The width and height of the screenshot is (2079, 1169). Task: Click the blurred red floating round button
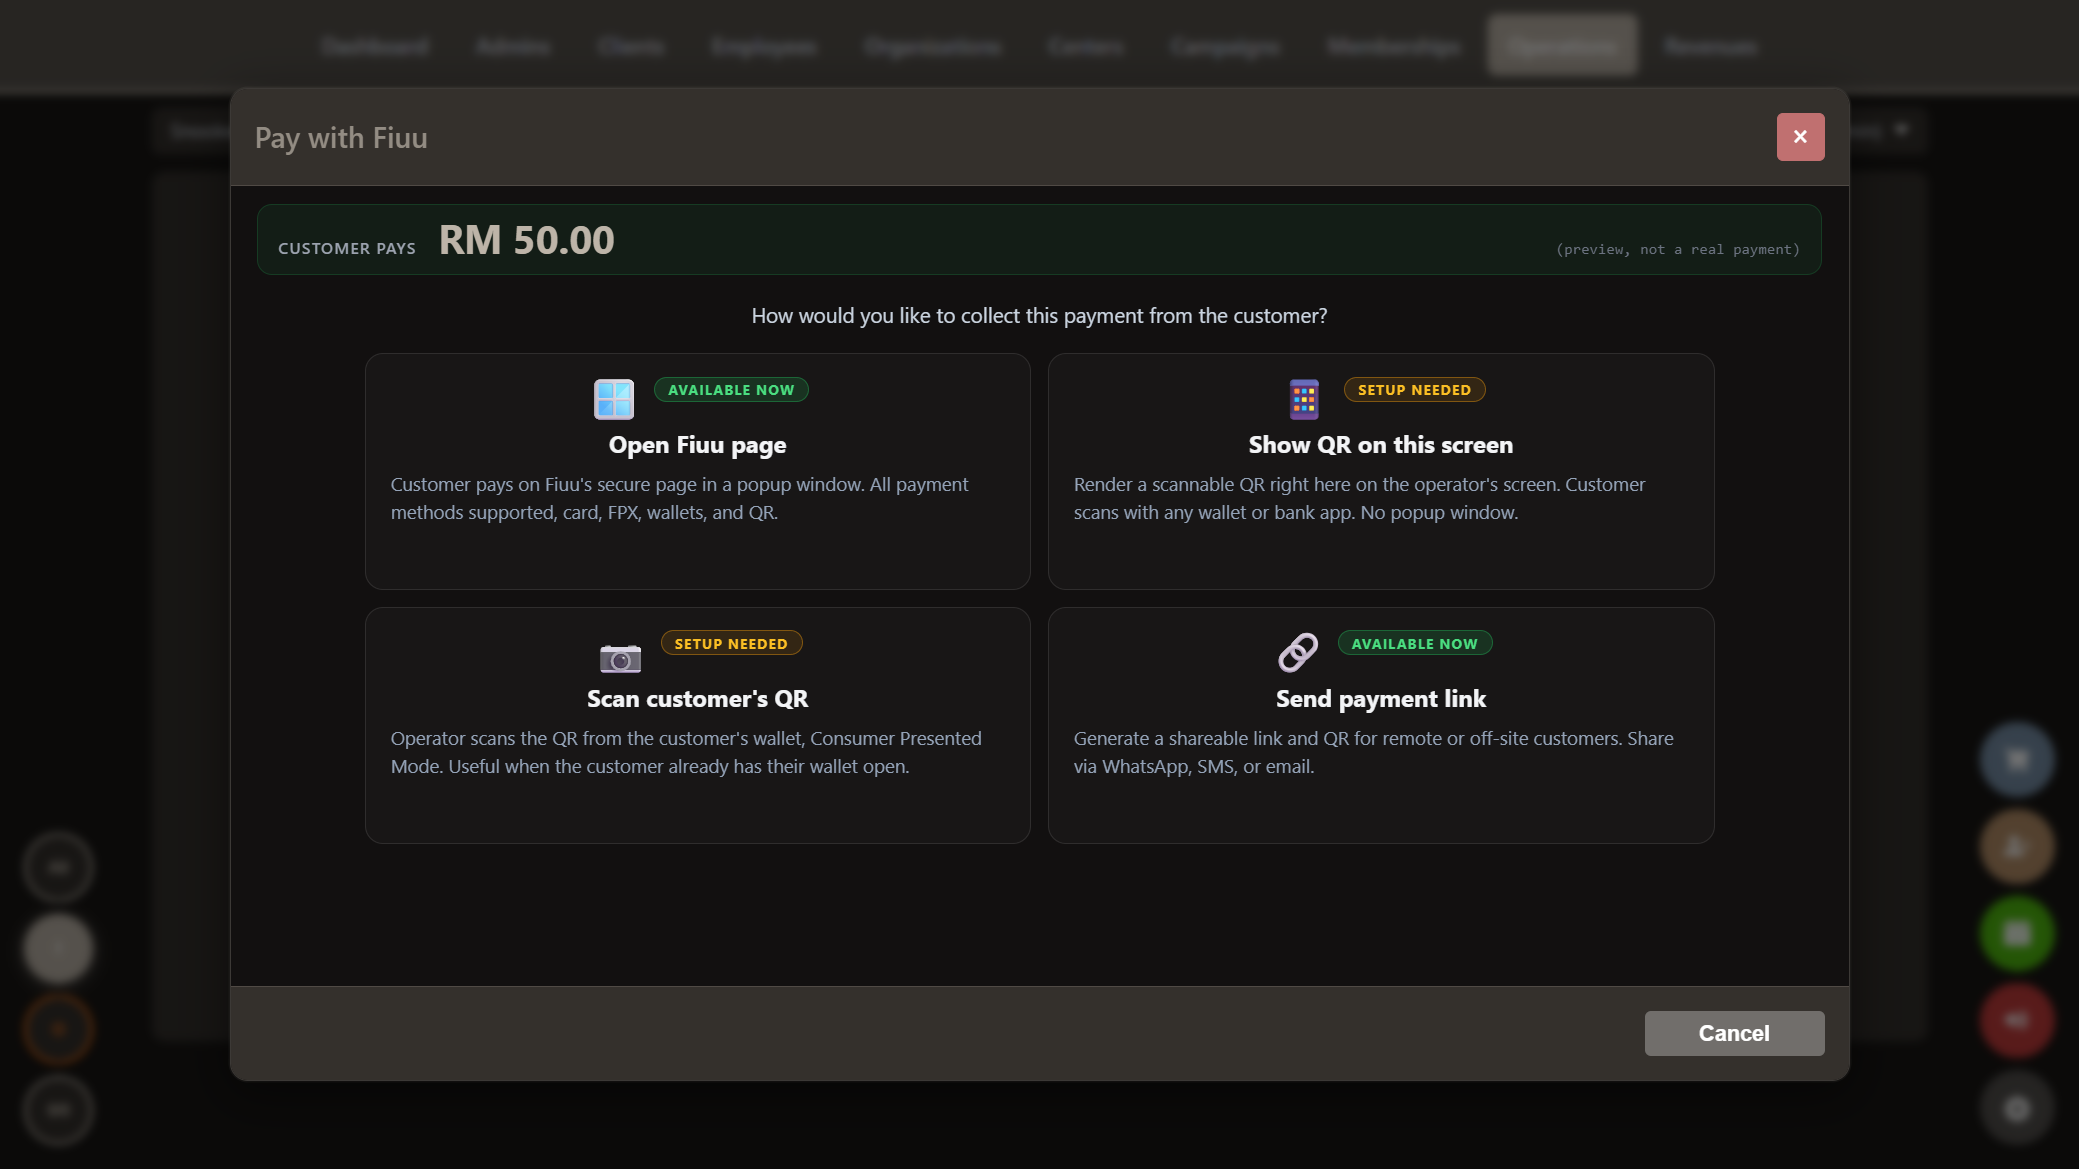pos(2017,1020)
